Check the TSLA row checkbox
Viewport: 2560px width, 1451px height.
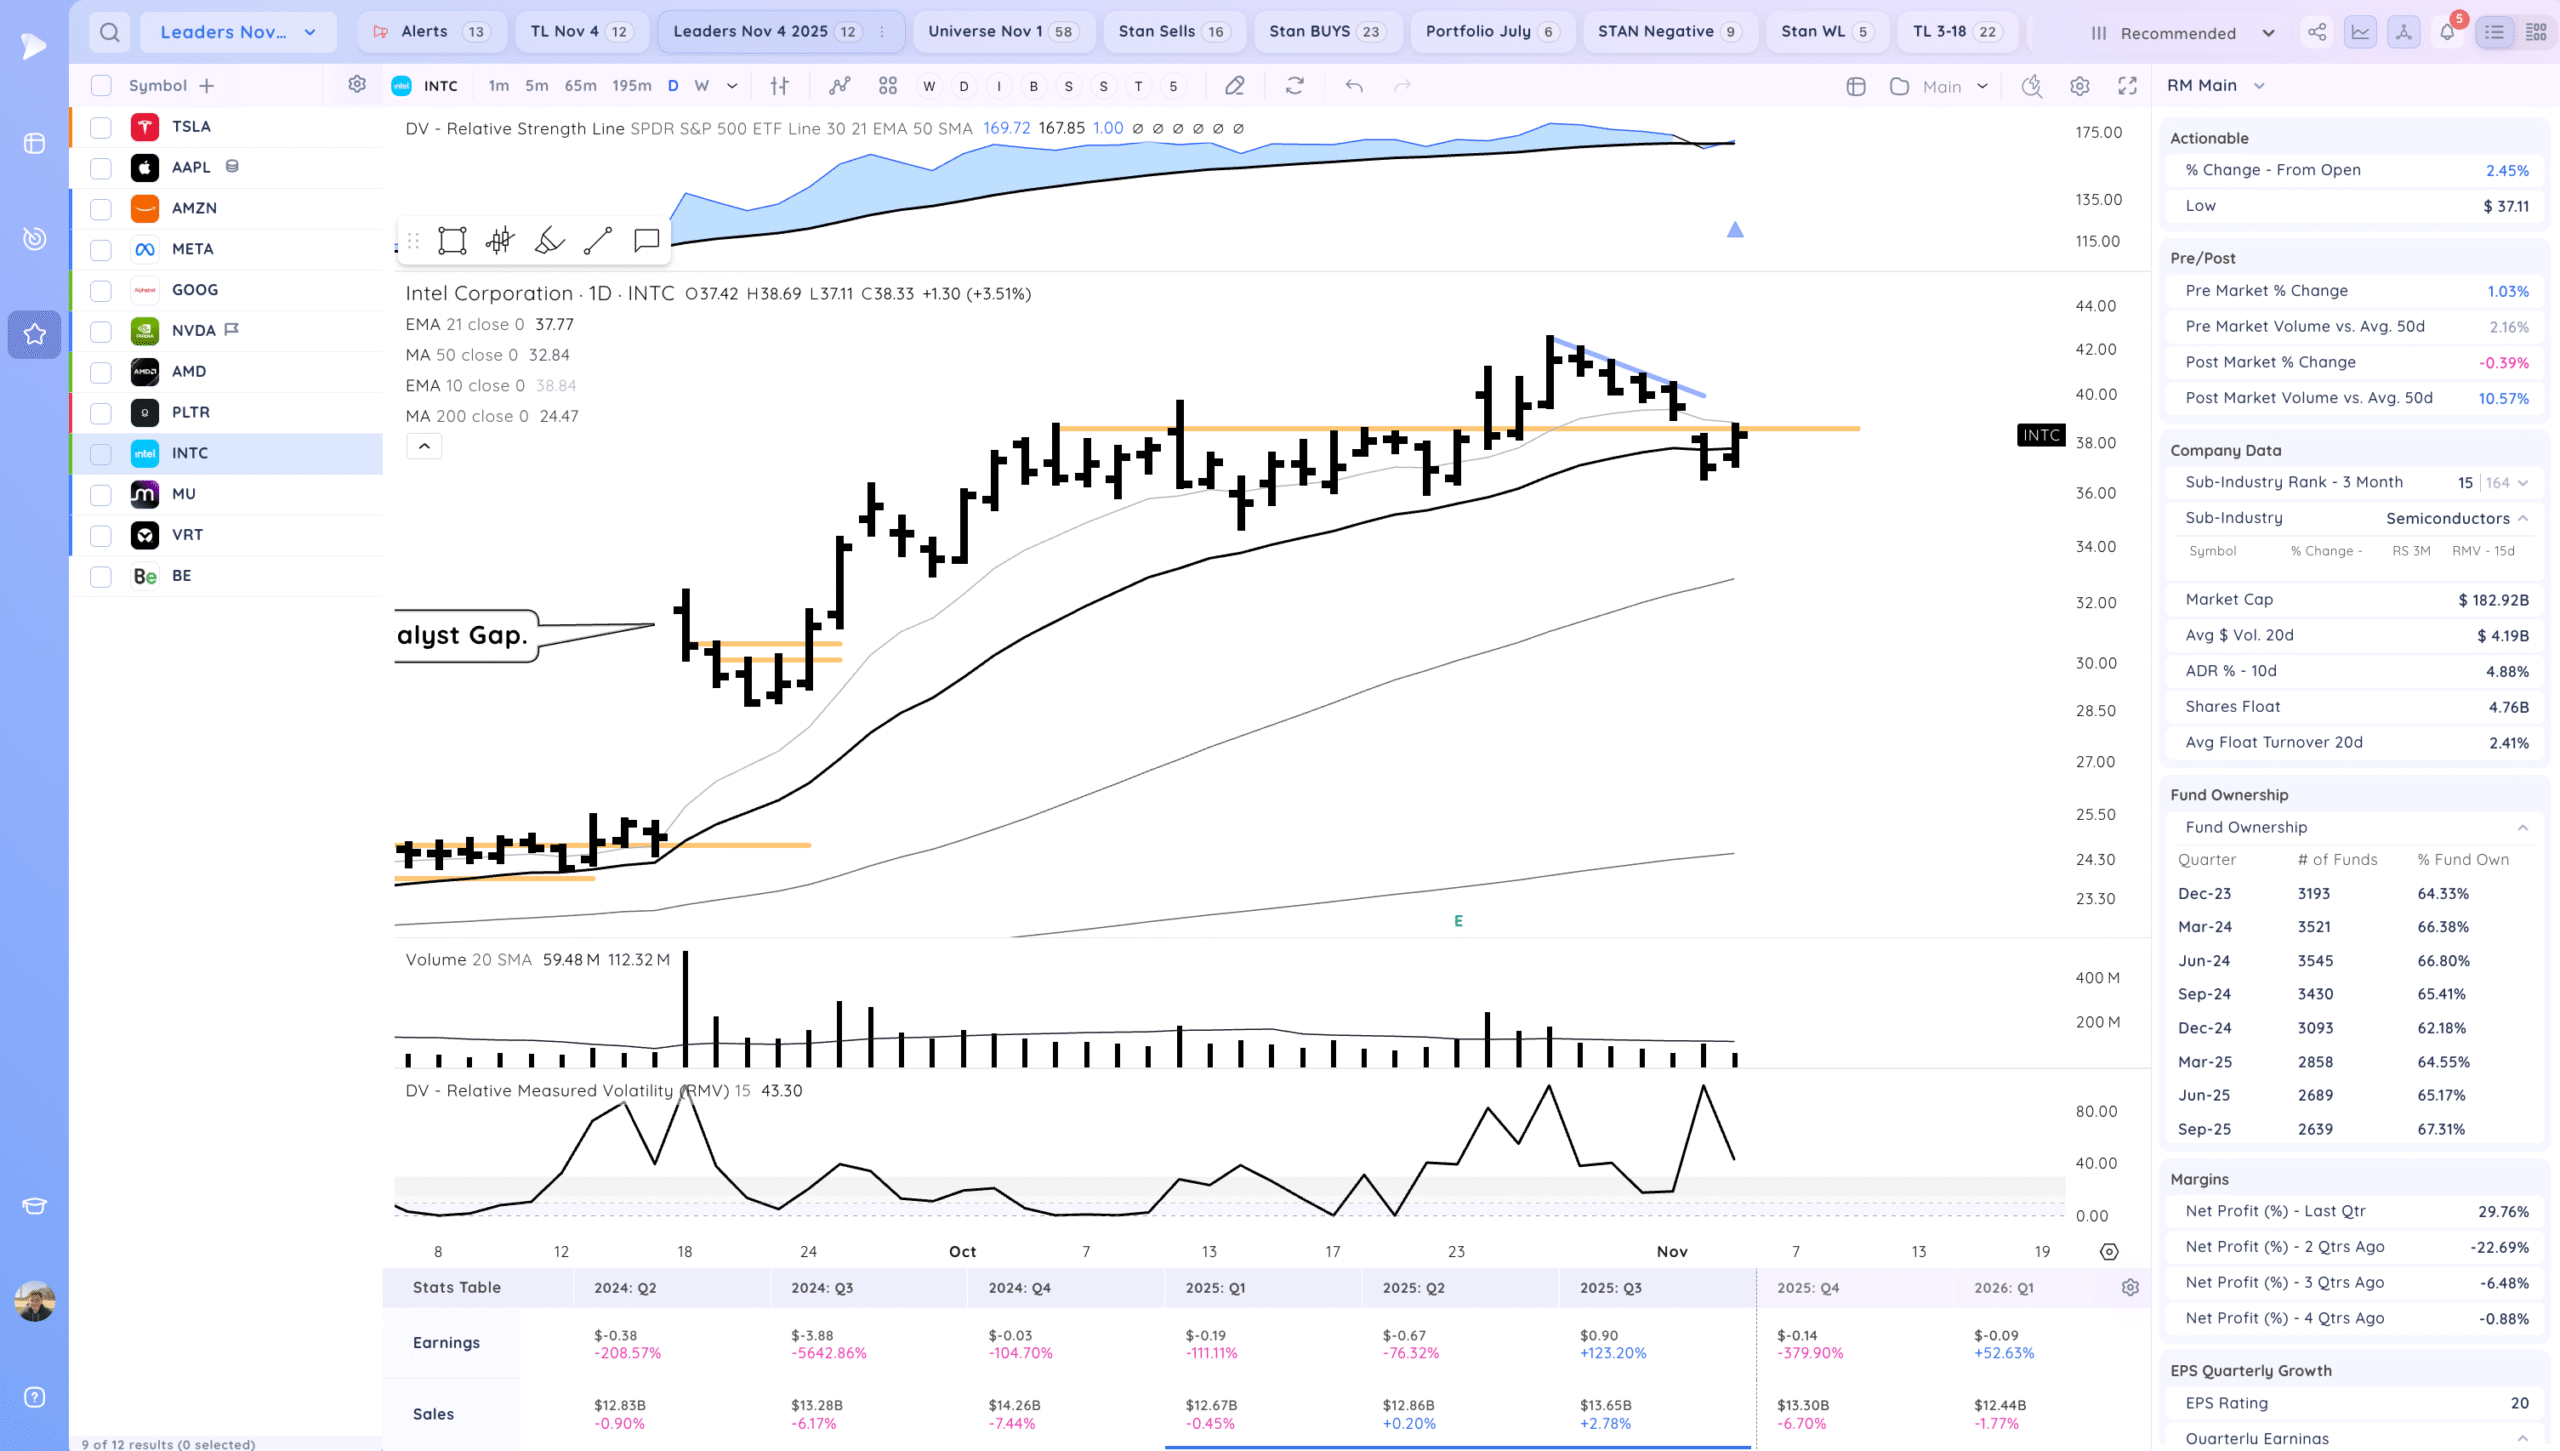point(101,127)
